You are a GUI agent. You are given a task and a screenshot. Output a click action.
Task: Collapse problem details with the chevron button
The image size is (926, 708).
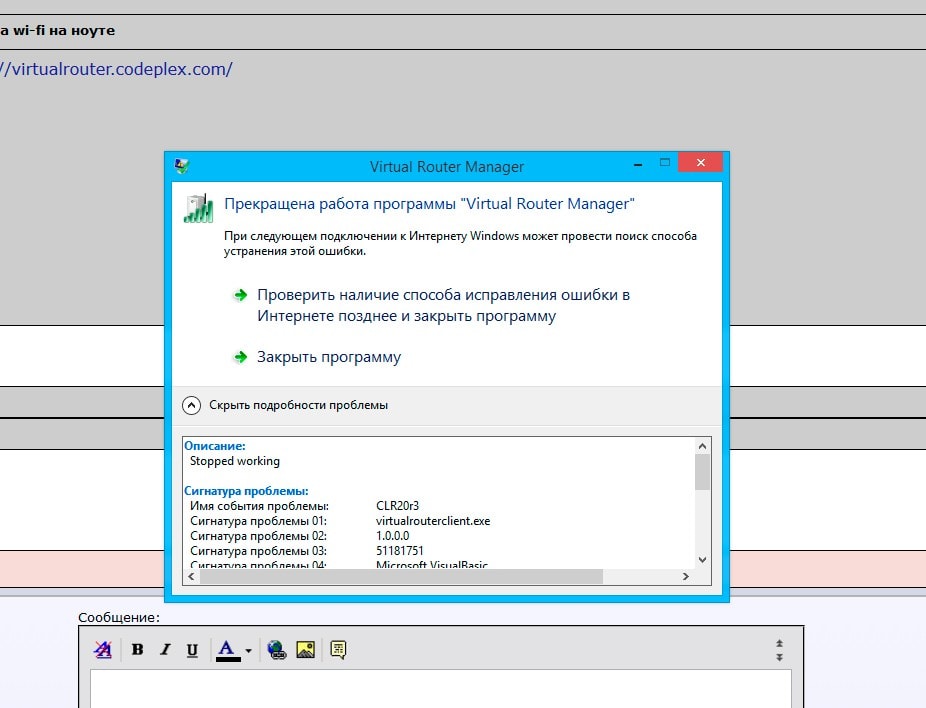click(191, 405)
